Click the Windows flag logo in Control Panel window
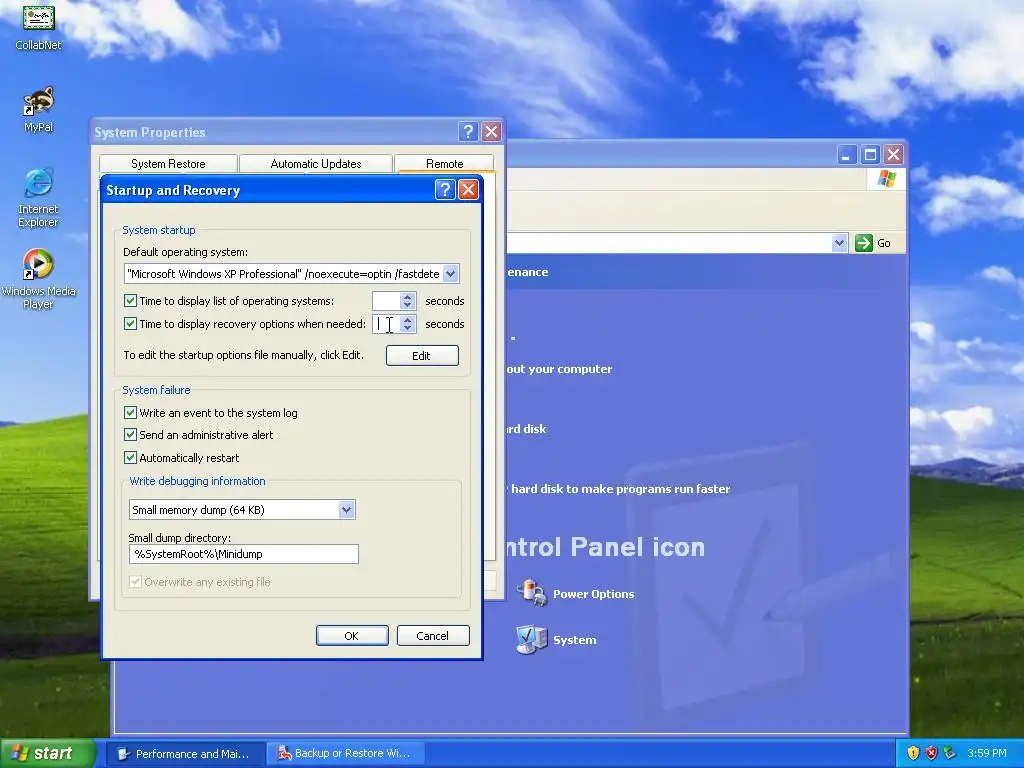Image resolution: width=1024 pixels, height=768 pixels. click(887, 178)
